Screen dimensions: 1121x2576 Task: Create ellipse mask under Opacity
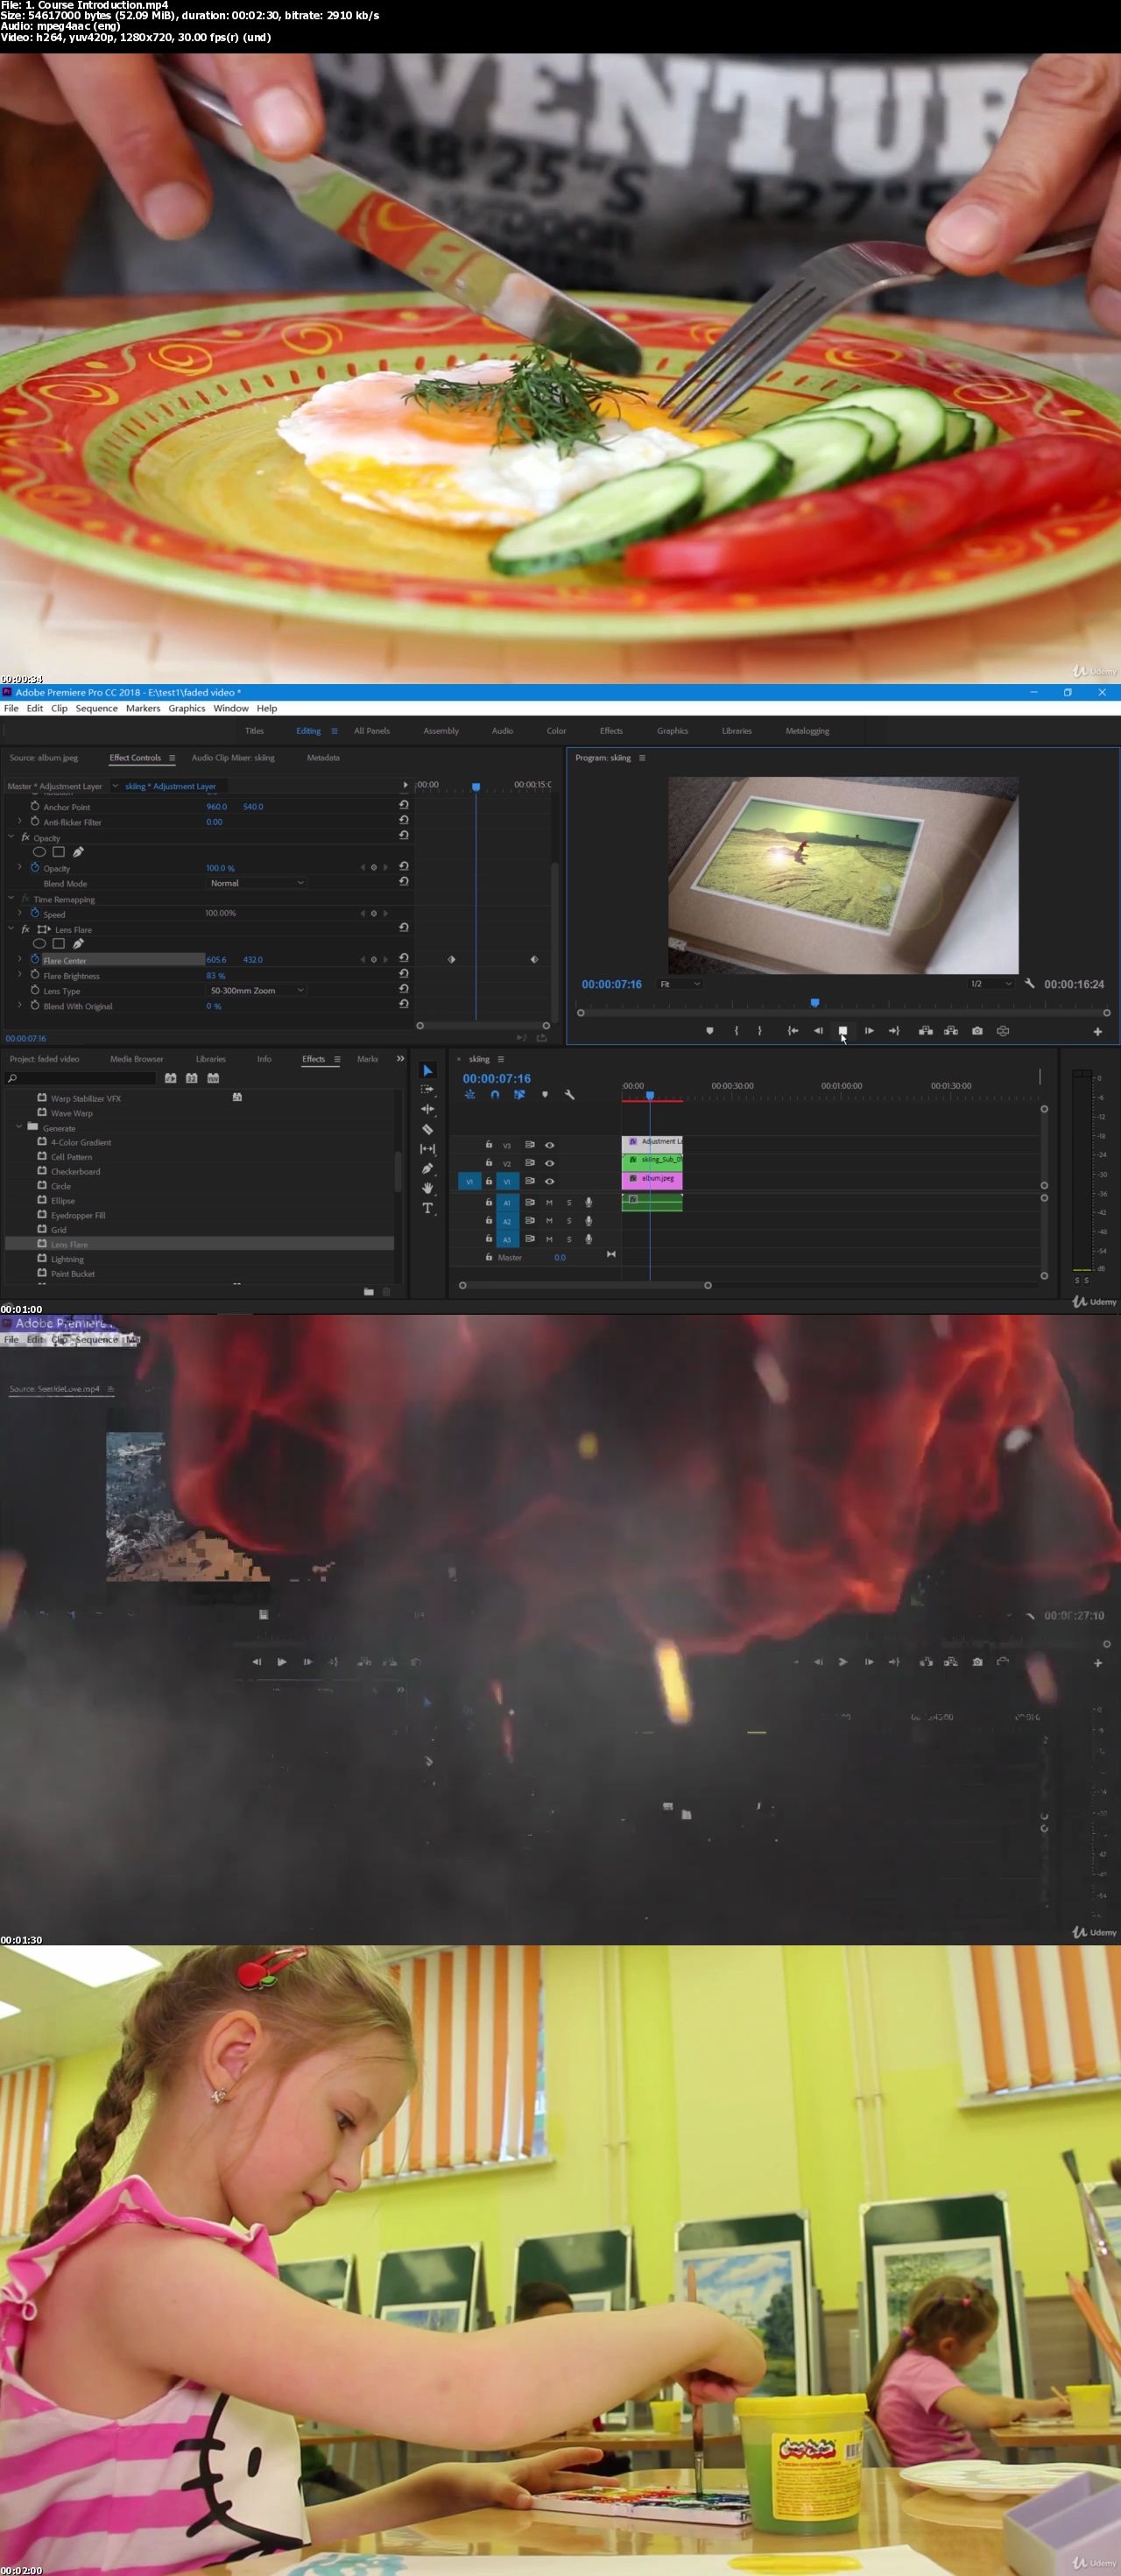point(40,852)
